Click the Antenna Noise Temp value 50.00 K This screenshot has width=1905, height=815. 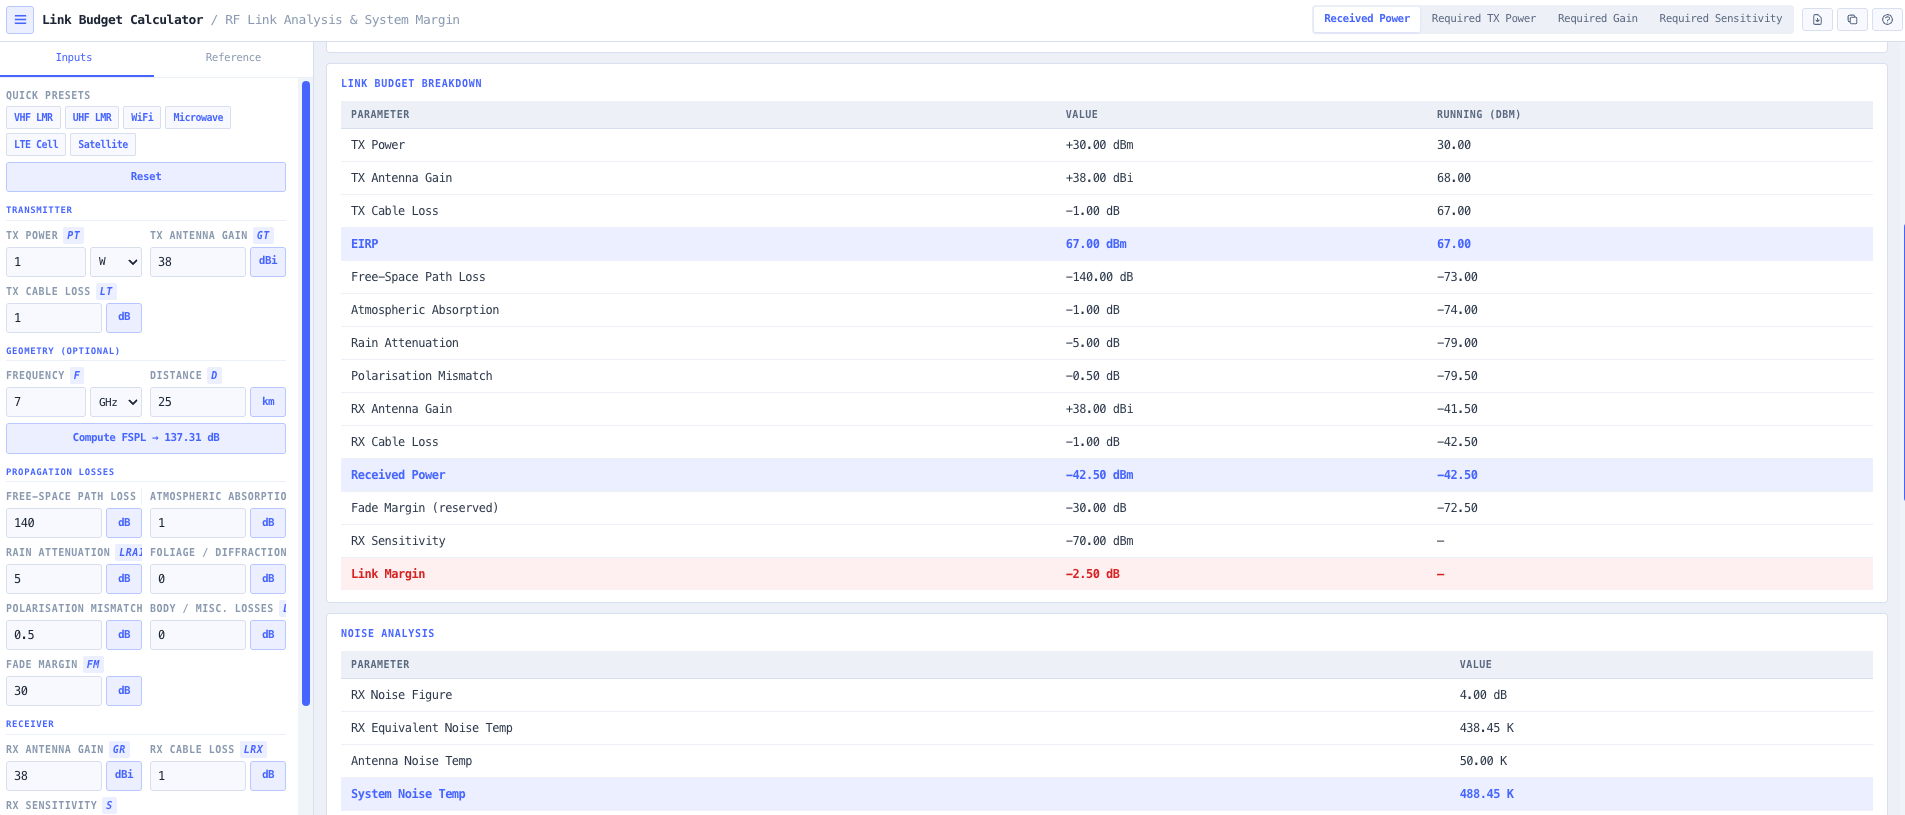coord(1483,761)
